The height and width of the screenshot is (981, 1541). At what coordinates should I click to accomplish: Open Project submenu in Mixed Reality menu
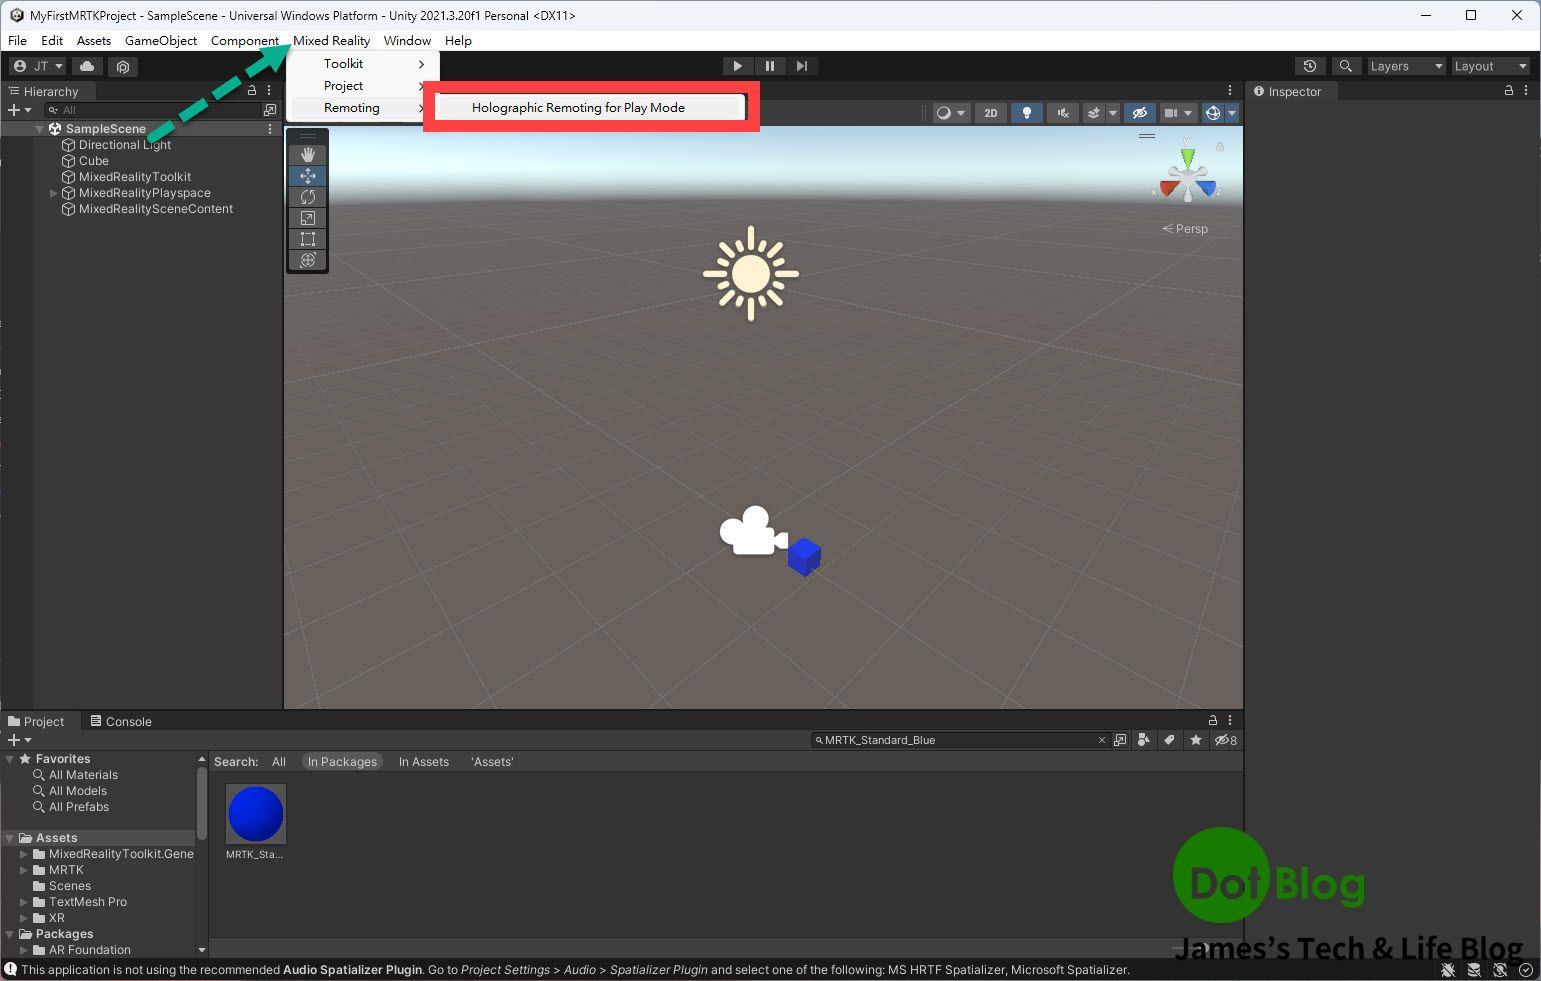tap(360, 85)
